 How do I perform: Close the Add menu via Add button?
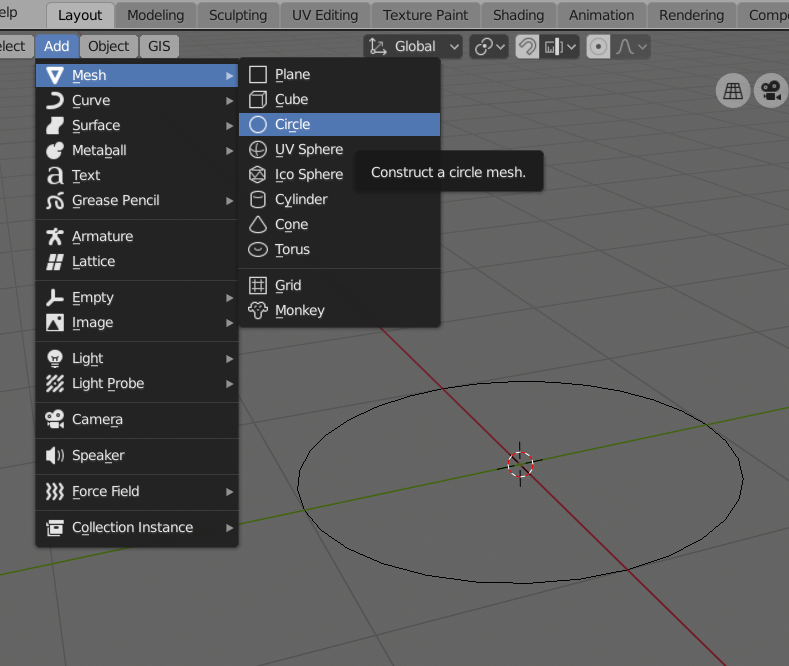pyautogui.click(x=56, y=46)
